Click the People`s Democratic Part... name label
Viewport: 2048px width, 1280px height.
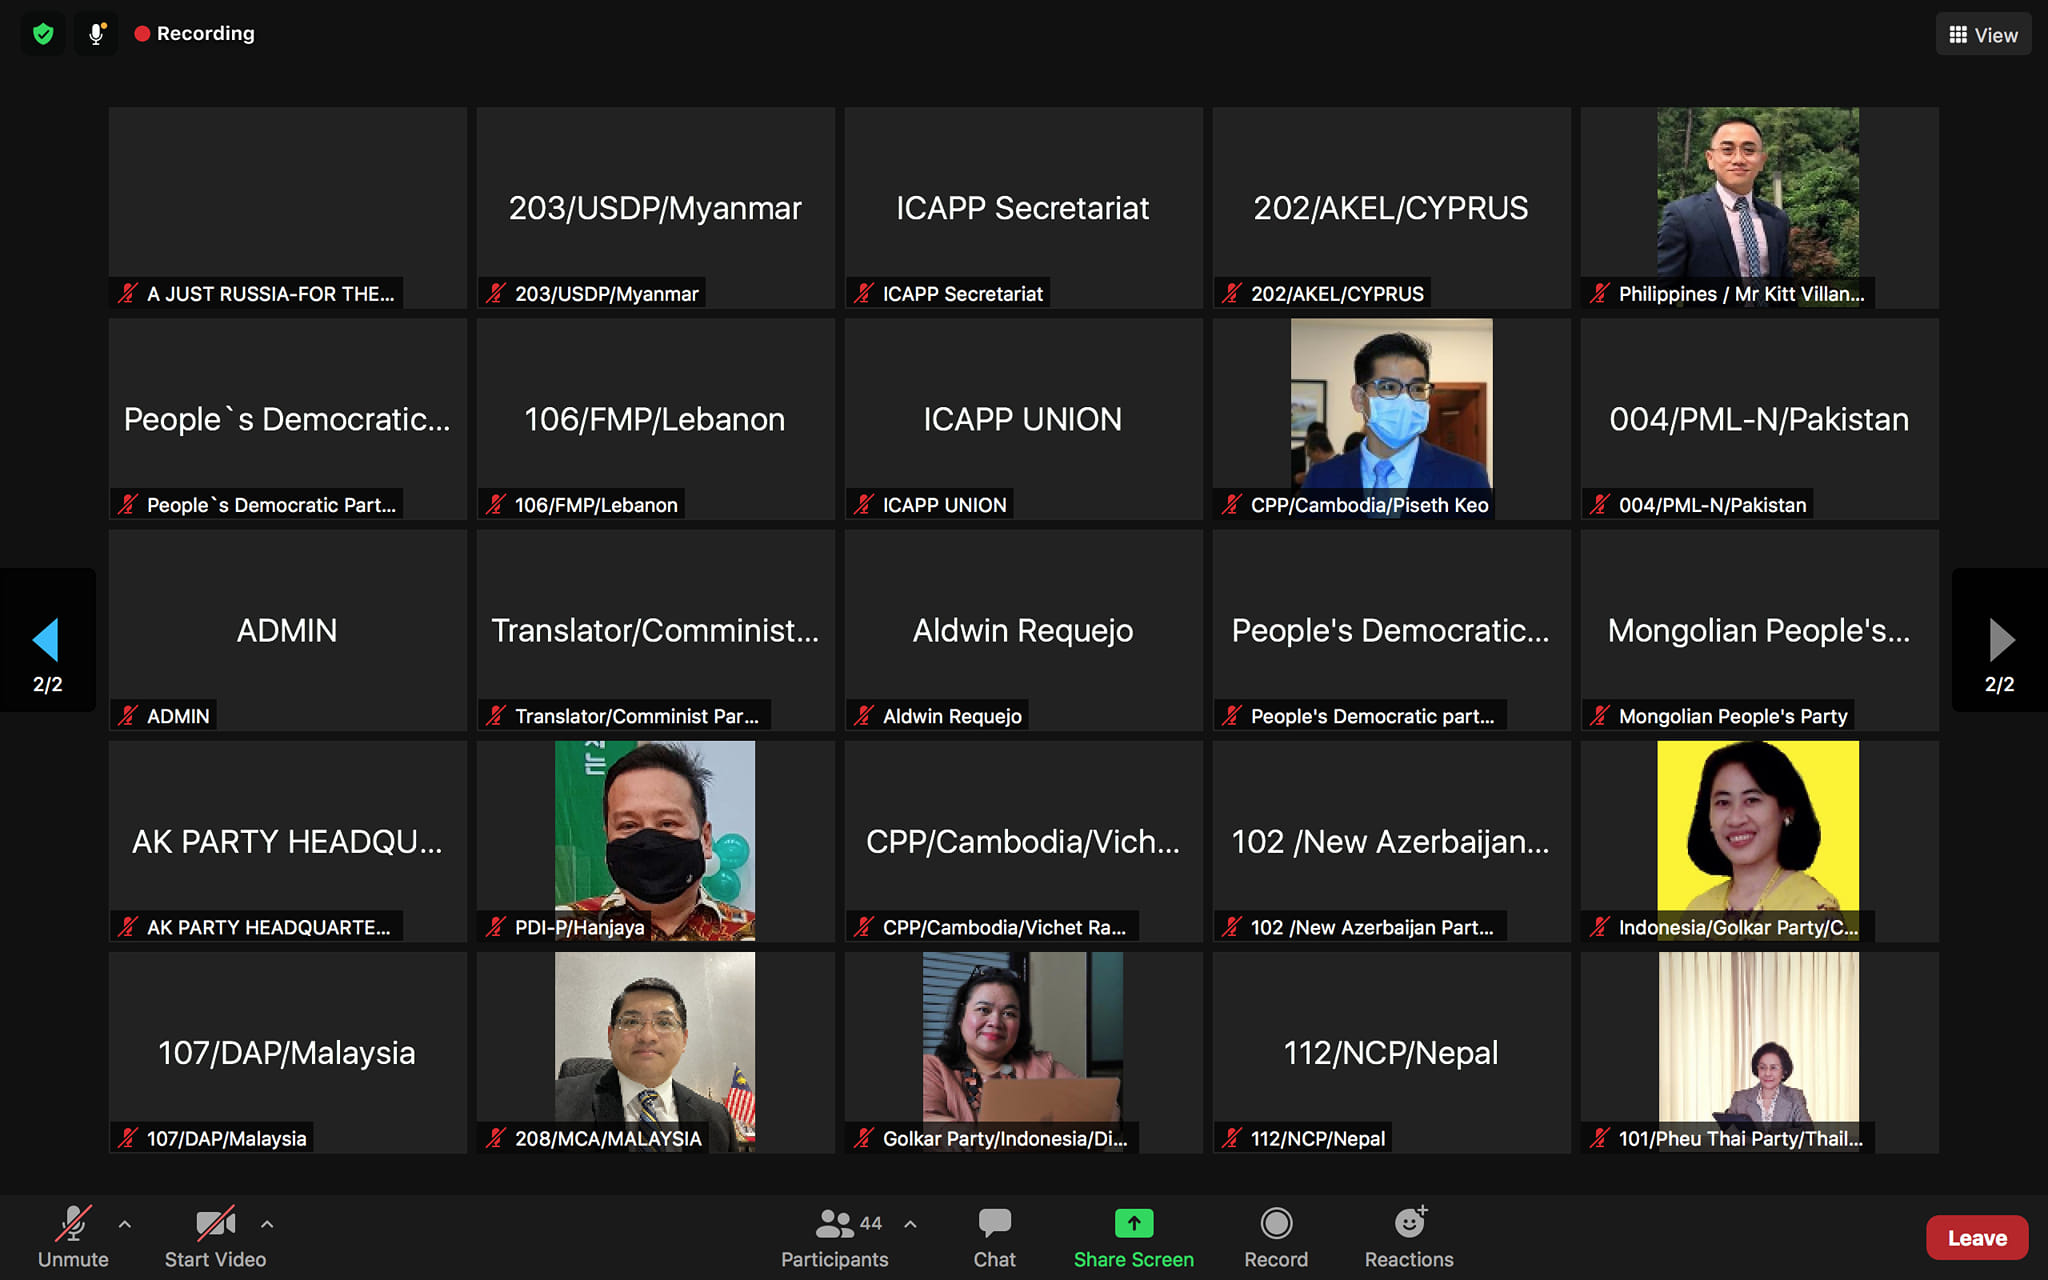[x=271, y=505]
